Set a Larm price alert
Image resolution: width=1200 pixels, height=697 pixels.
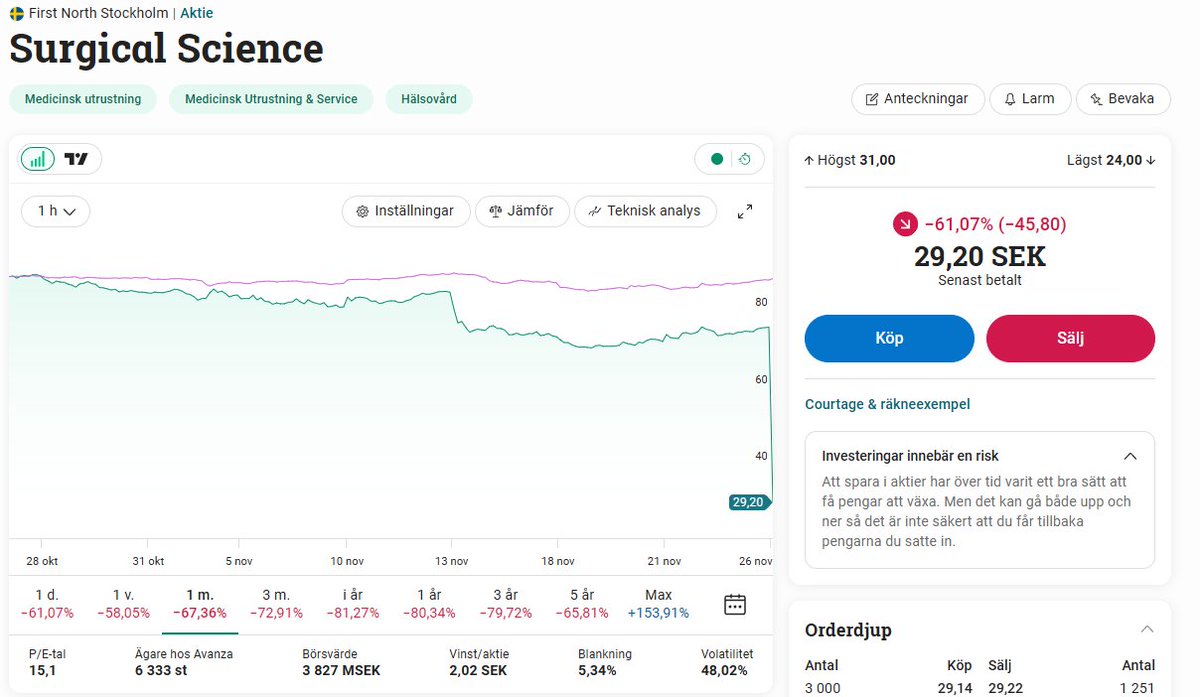pyautogui.click(x=1029, y=99)
